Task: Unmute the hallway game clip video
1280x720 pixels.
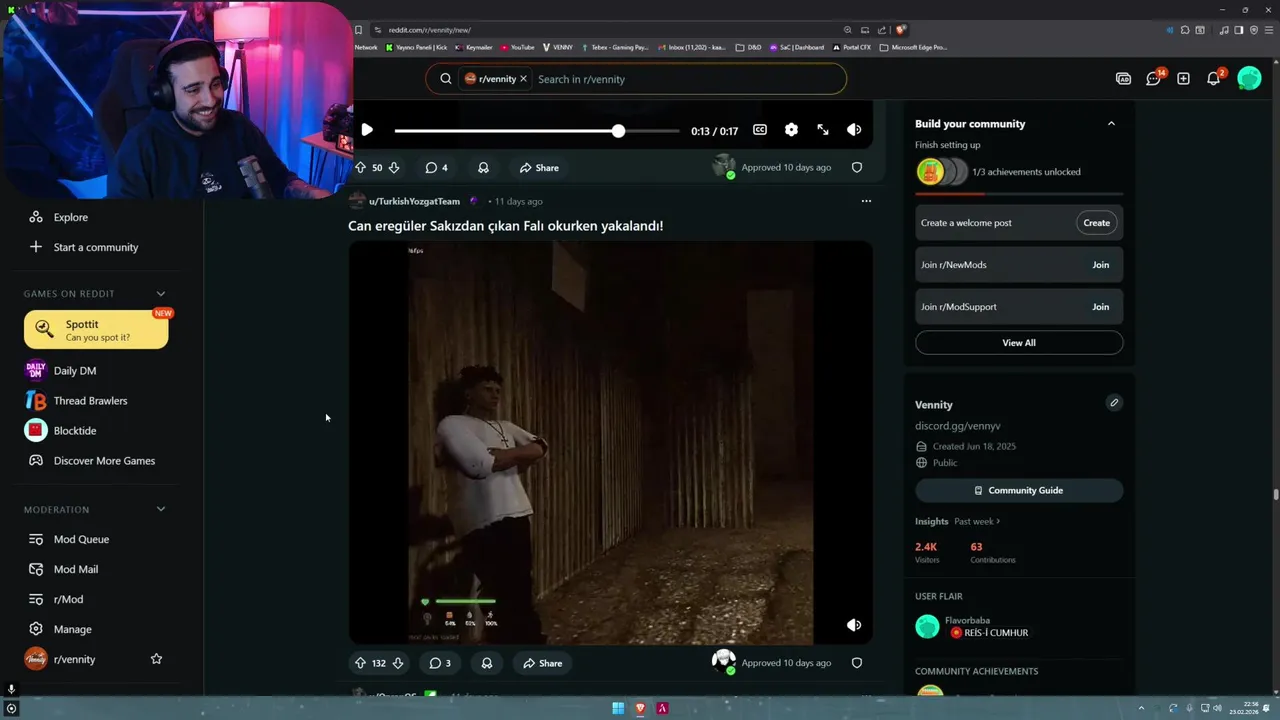Action: (x=854, y=625)
